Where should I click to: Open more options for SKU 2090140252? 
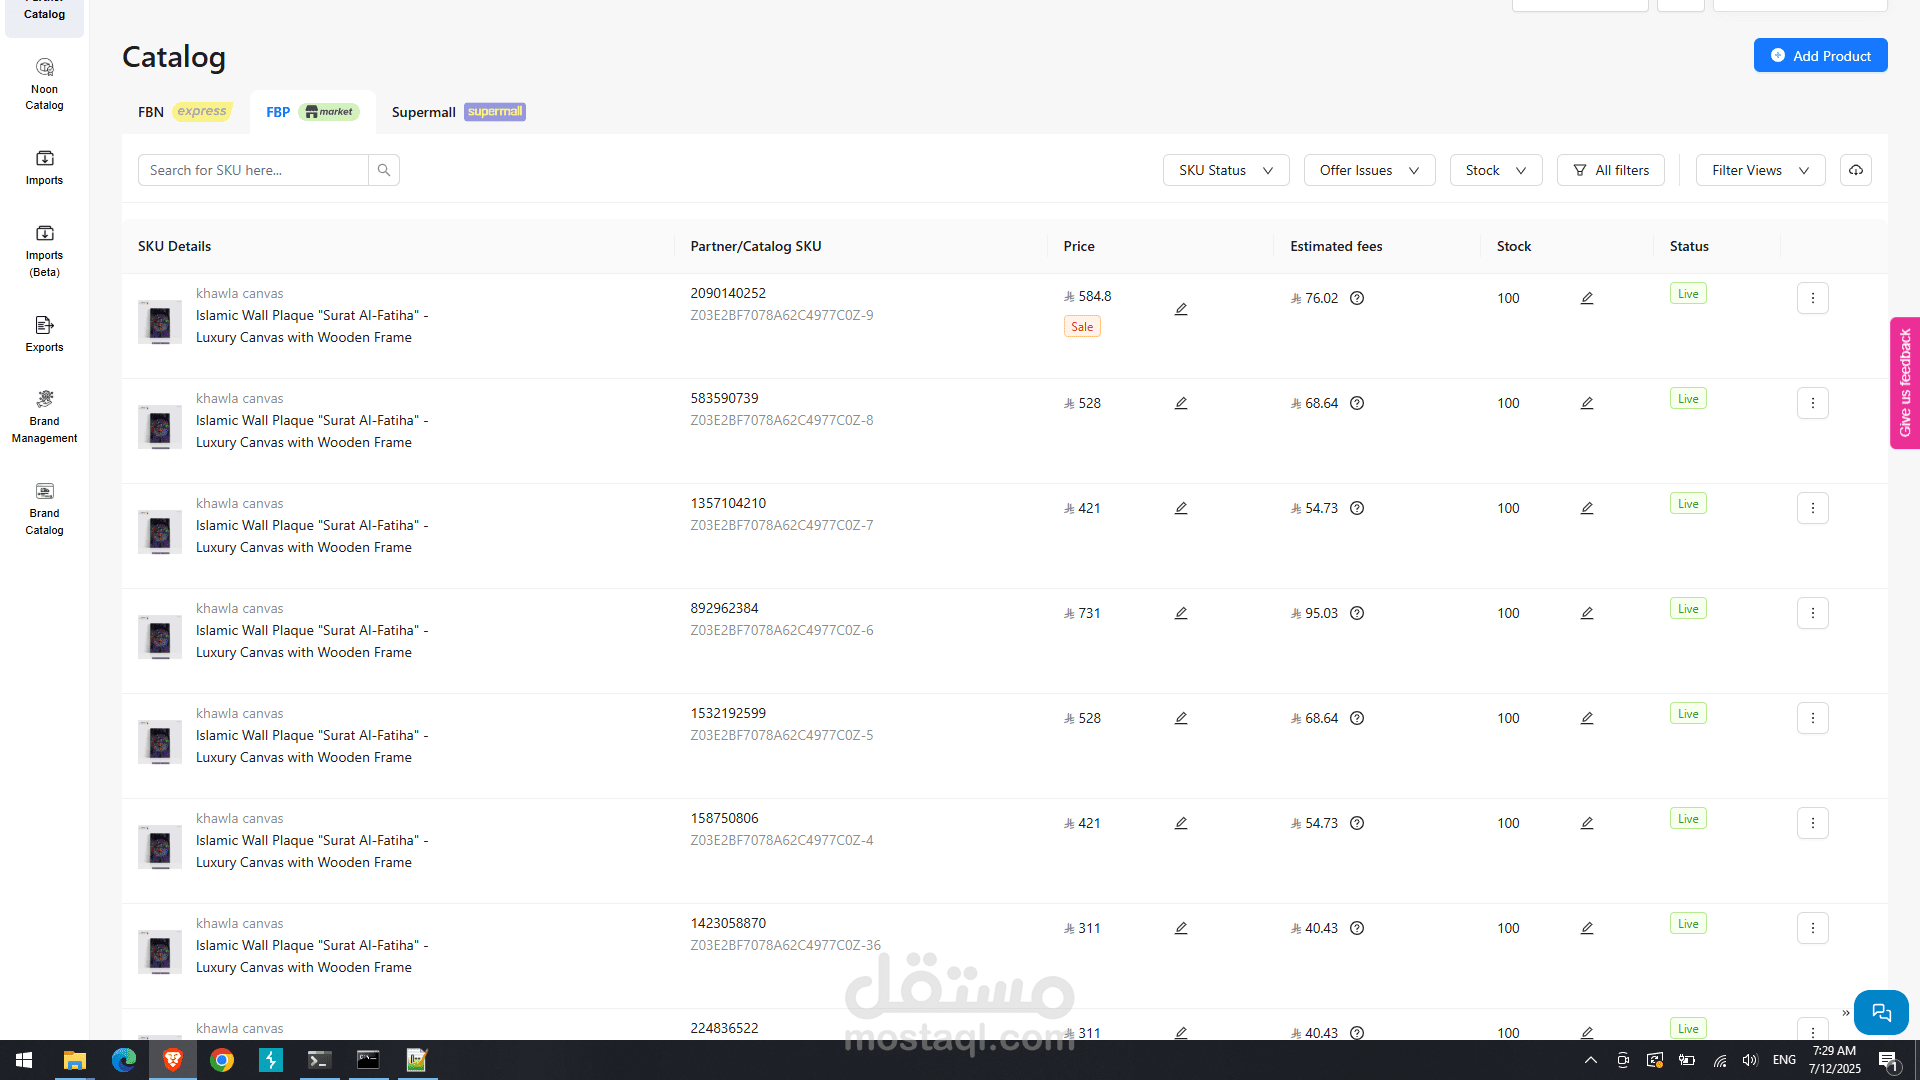[1812, 298]
